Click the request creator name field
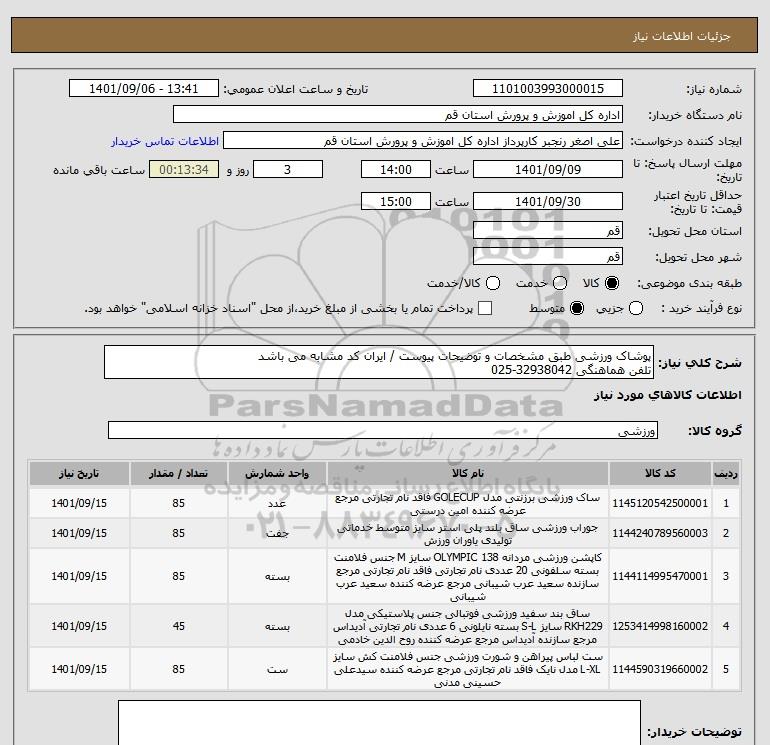The width and height of the screenshot is (770, 745). (423, 141)
